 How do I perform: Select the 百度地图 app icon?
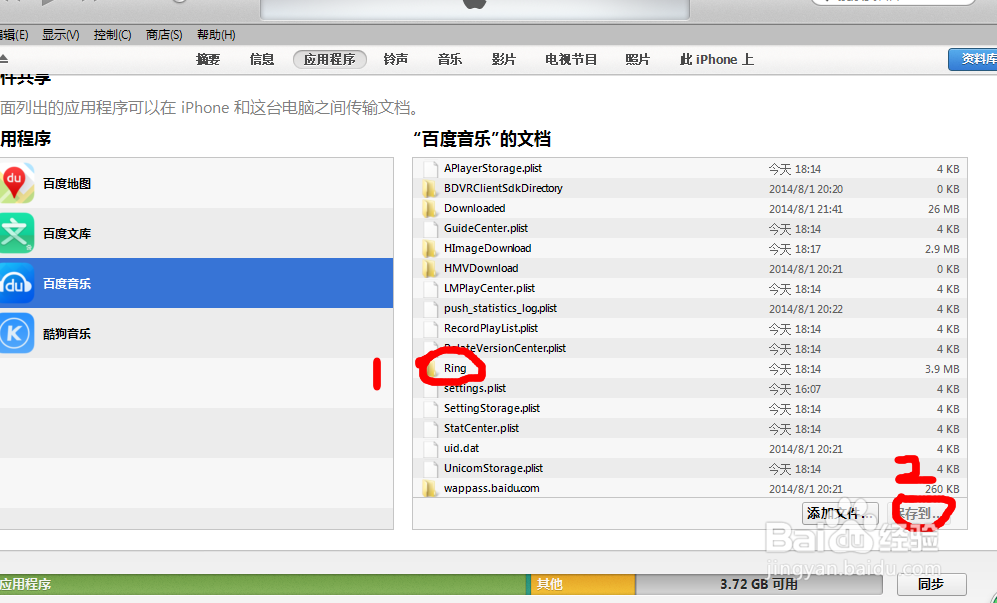pyautogui.click(x=16, y=183)
